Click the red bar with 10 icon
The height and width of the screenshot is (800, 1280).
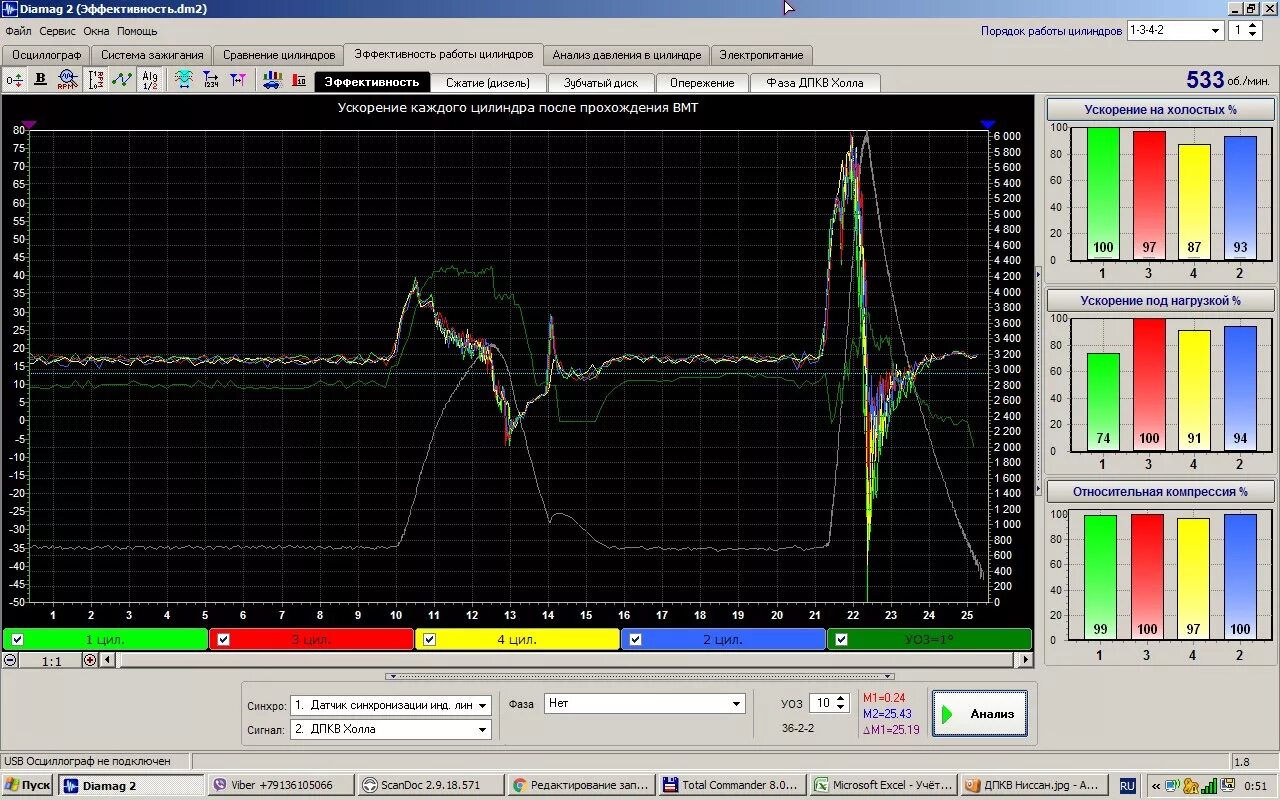coord(299,80)
